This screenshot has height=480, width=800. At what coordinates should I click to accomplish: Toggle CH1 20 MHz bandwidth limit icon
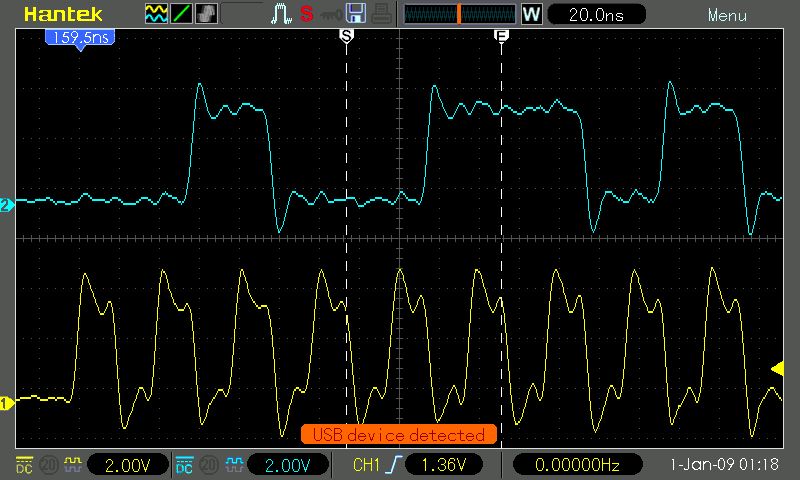[48, 465]
